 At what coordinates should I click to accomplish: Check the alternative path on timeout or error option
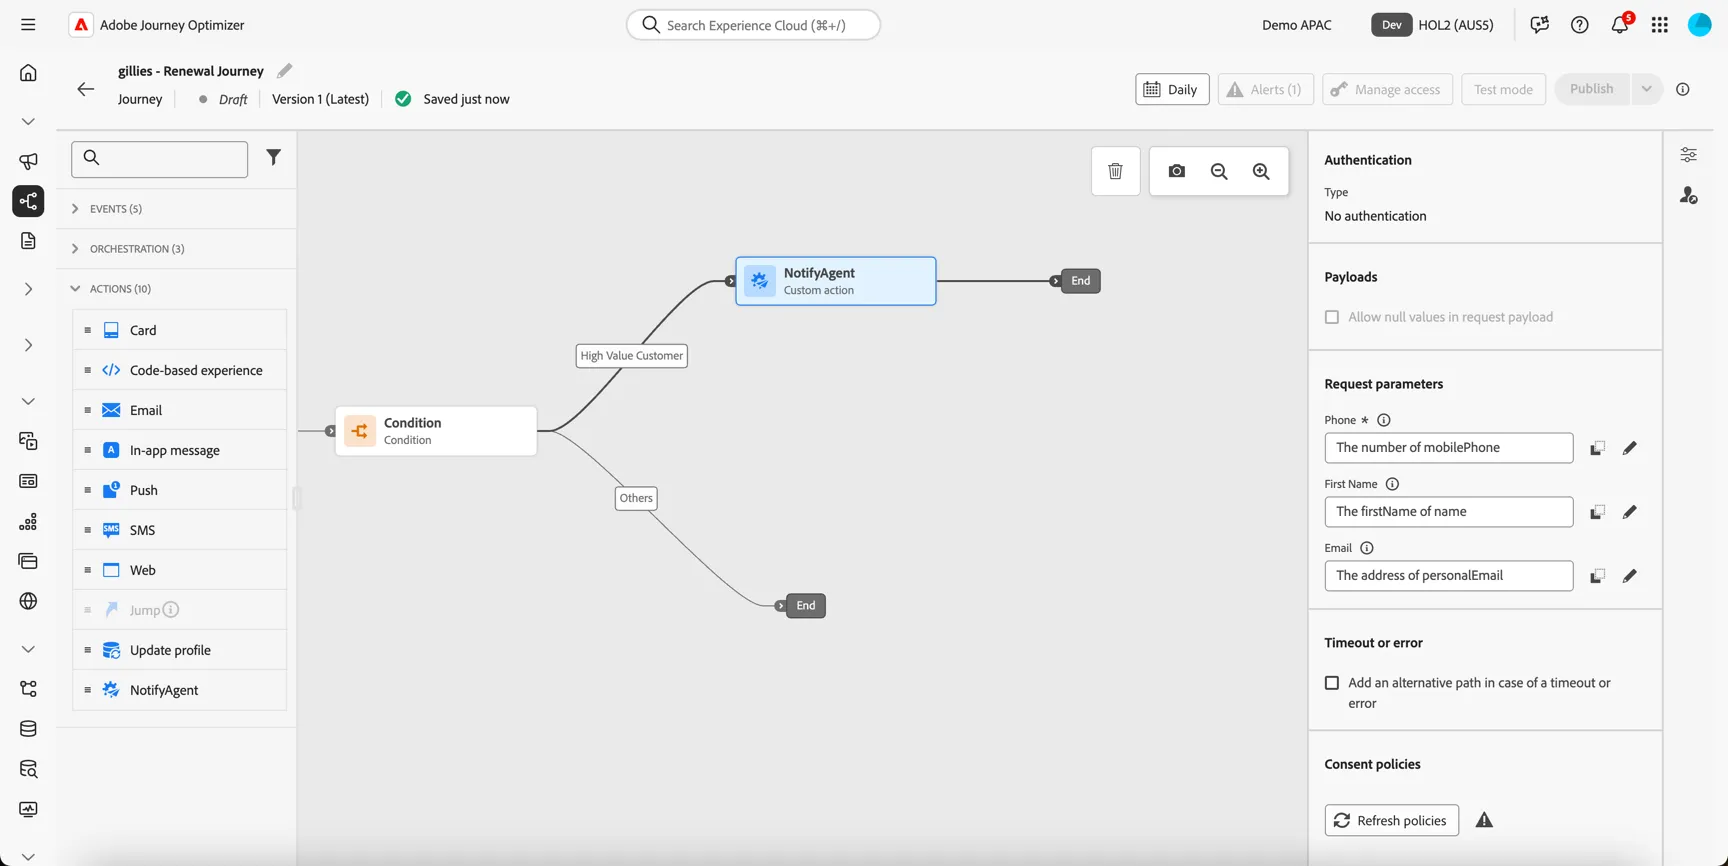click(x=1331, y=683)
